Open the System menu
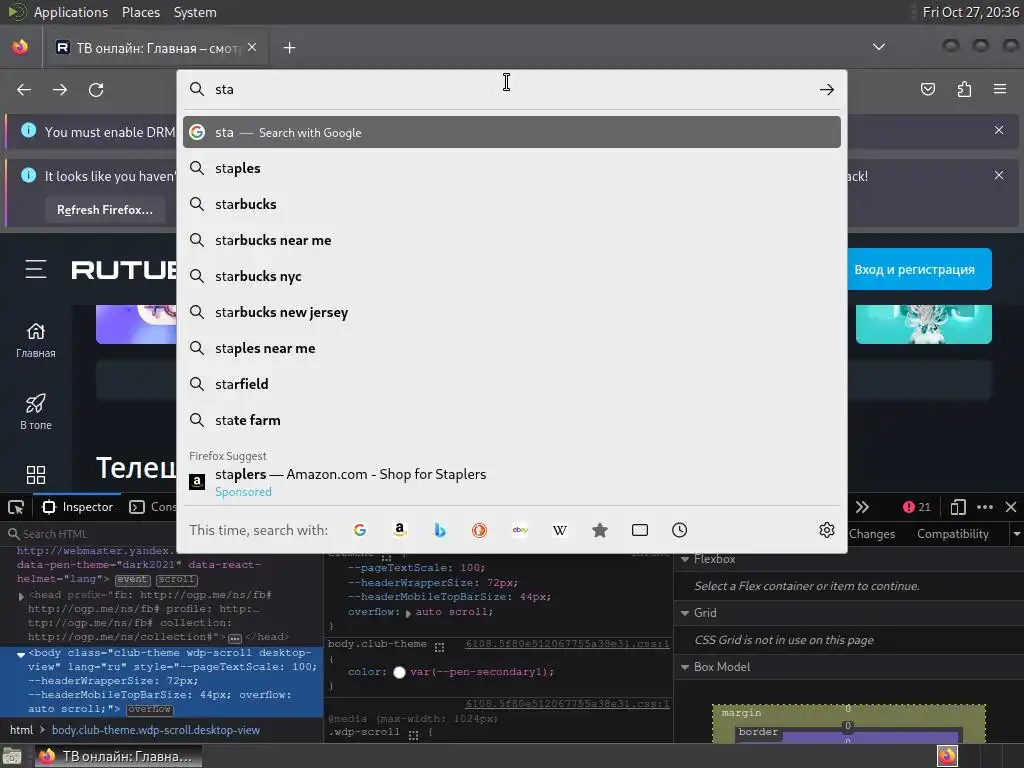This screenshot has width=1024, height=768. point(195,12)
